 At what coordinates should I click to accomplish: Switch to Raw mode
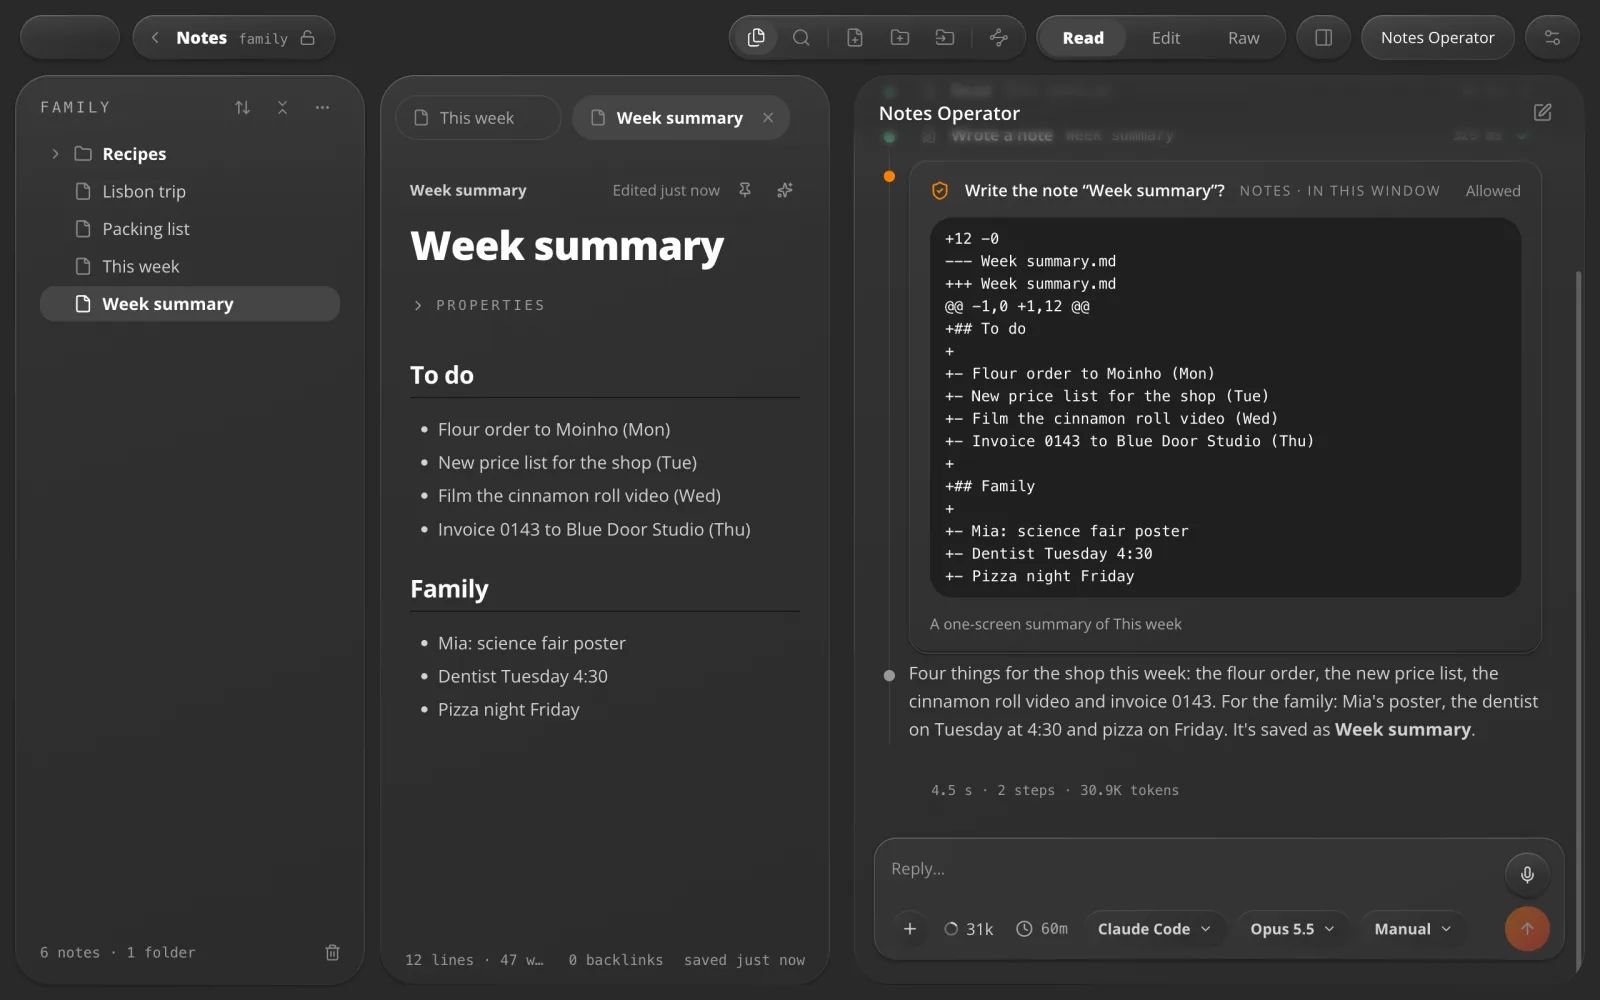(x=1243, y=38)
